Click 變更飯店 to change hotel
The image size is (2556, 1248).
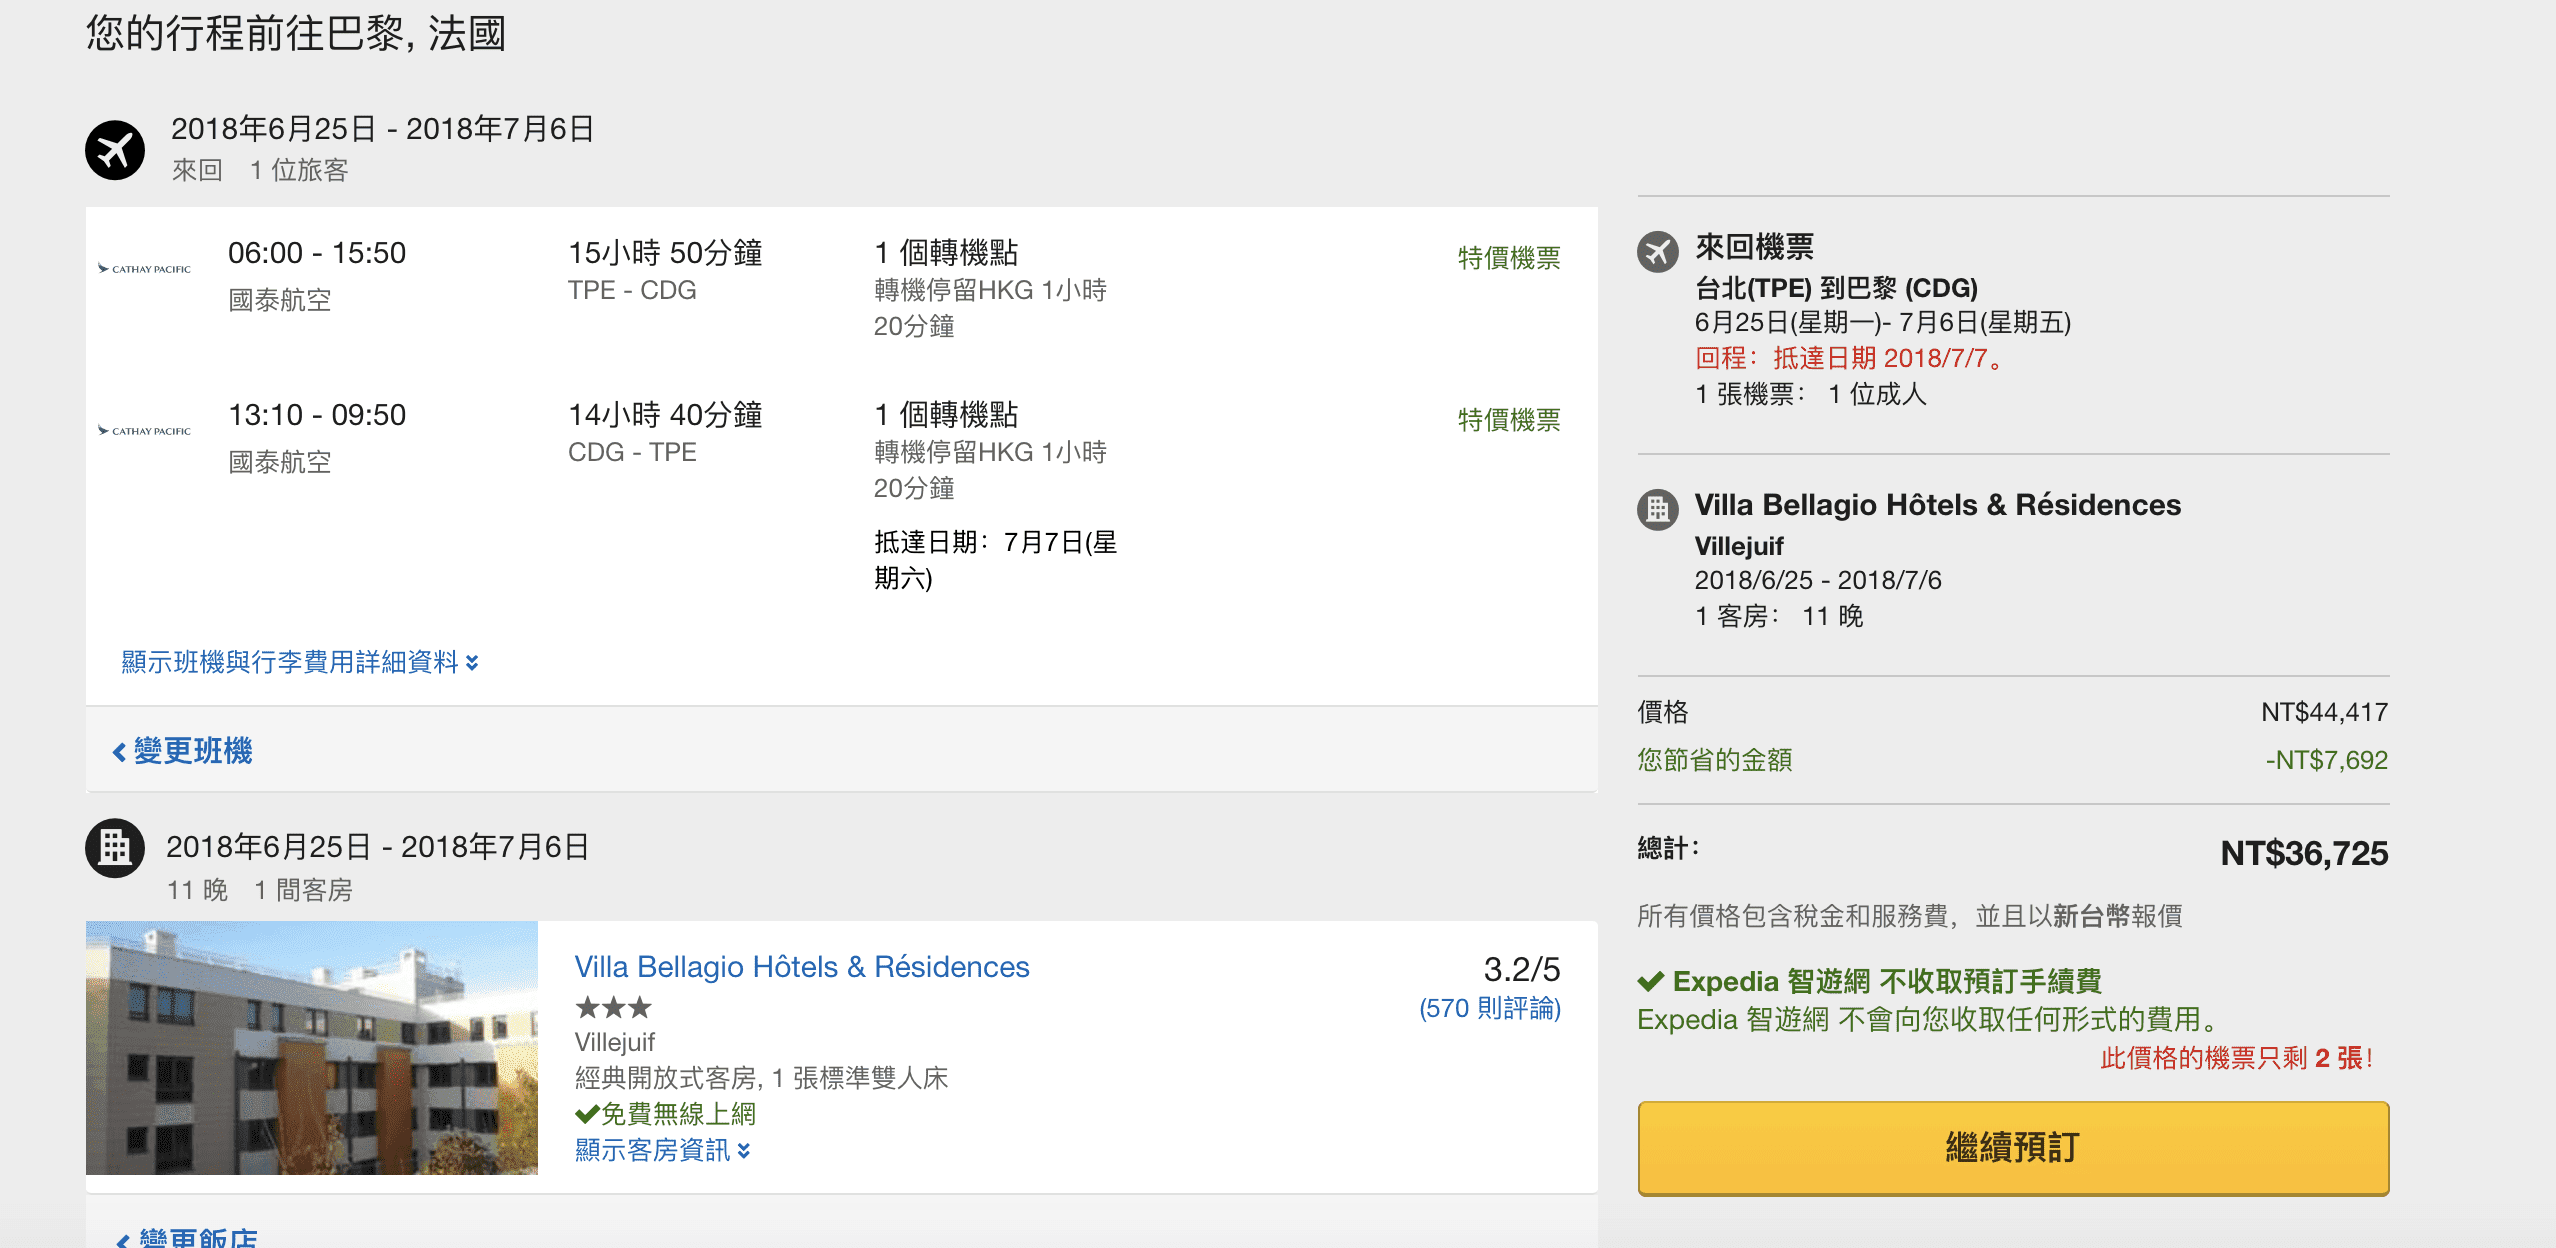(187, 1238)
